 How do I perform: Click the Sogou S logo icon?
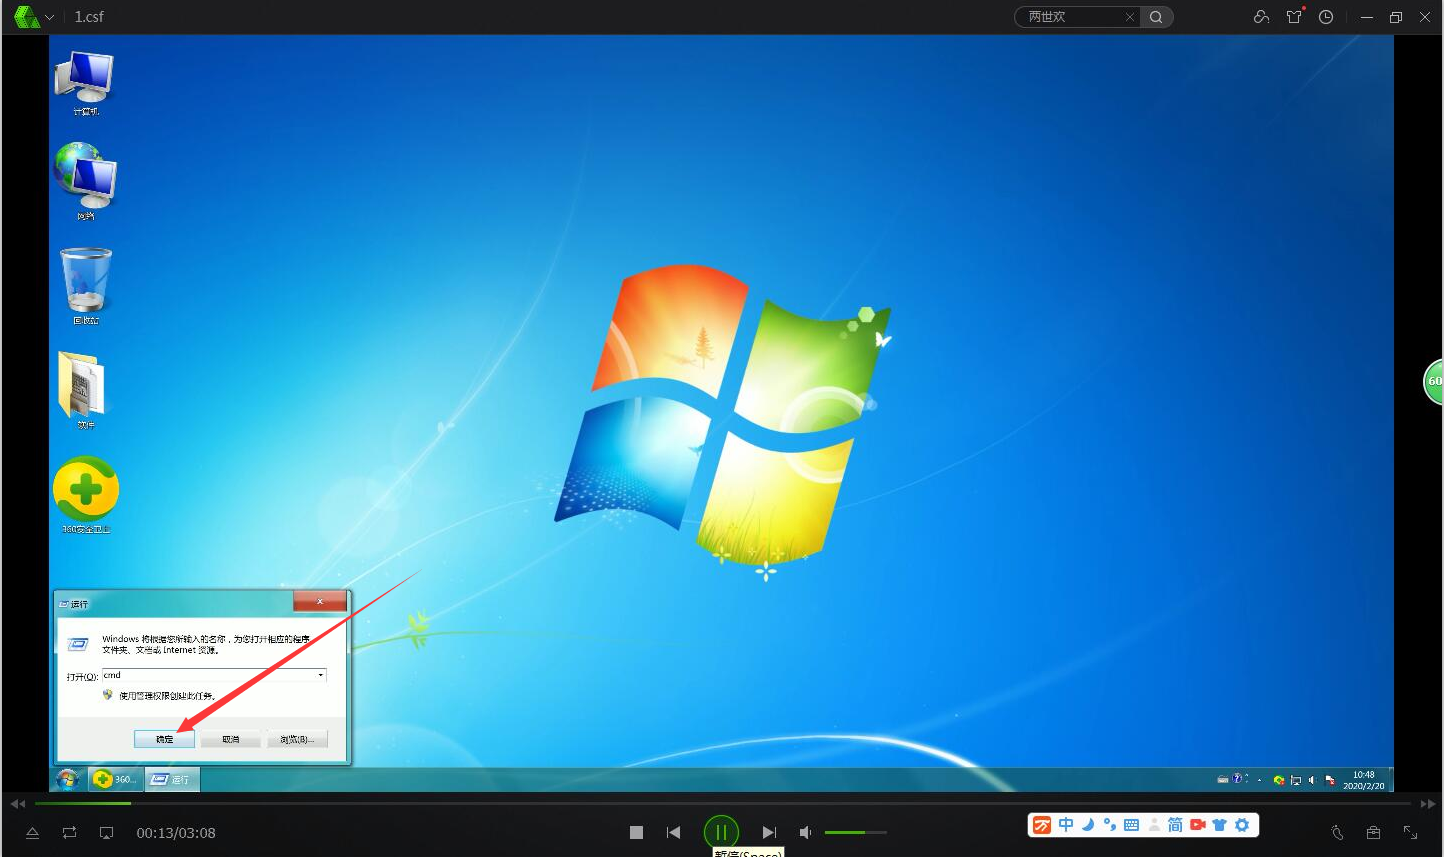click(1042, 825)
